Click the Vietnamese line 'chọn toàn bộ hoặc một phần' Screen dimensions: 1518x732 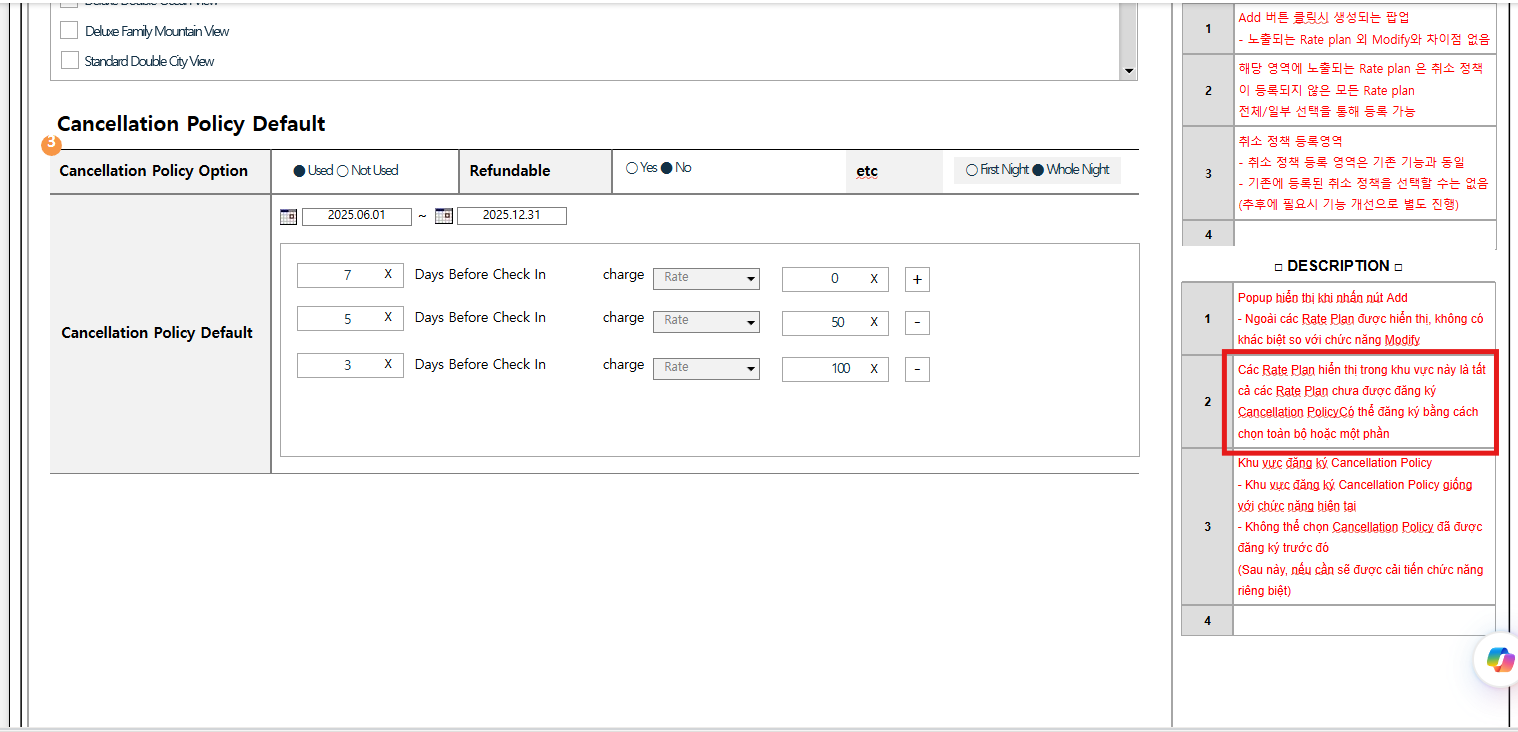1313,434
